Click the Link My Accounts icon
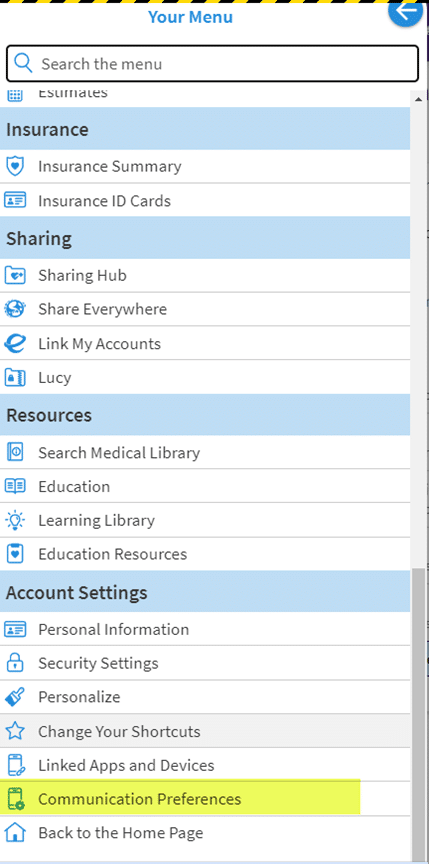The height and width of the screenshot is (864, 429). click(x=15, y=343)
